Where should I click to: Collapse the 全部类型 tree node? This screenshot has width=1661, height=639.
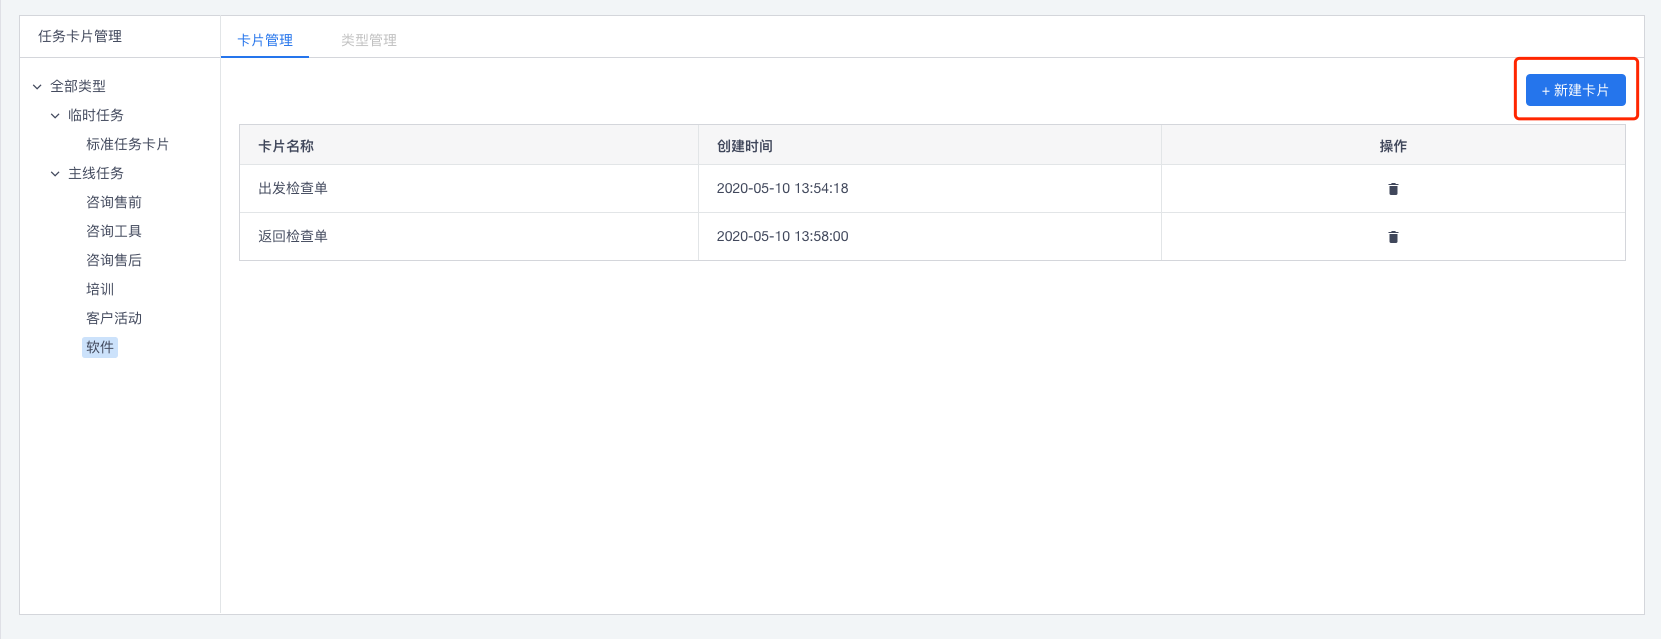37,87
